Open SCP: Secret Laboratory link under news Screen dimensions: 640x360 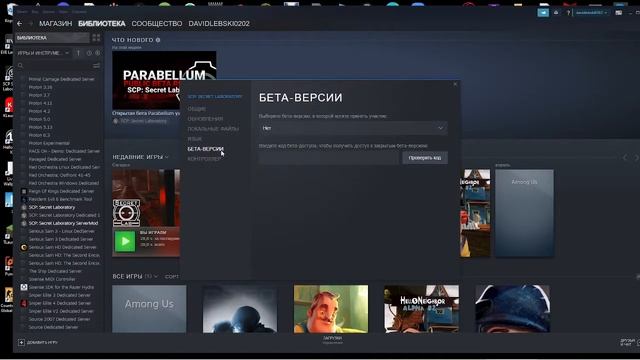tap(143, 121)
